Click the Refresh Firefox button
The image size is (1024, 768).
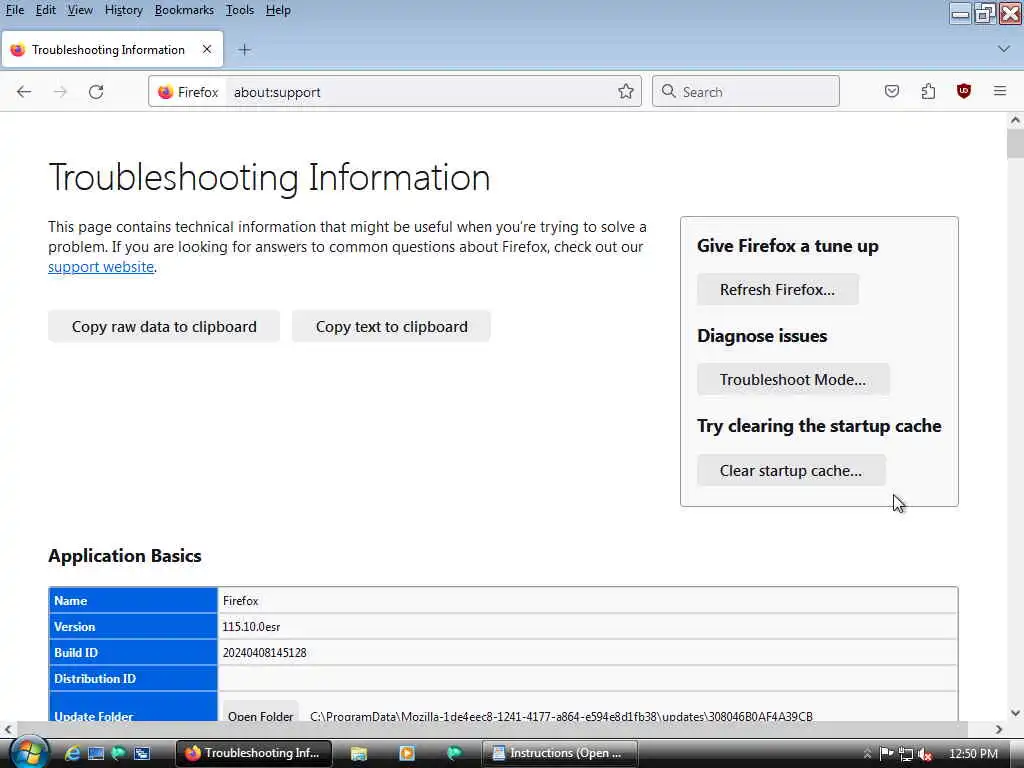click(777, 289)
